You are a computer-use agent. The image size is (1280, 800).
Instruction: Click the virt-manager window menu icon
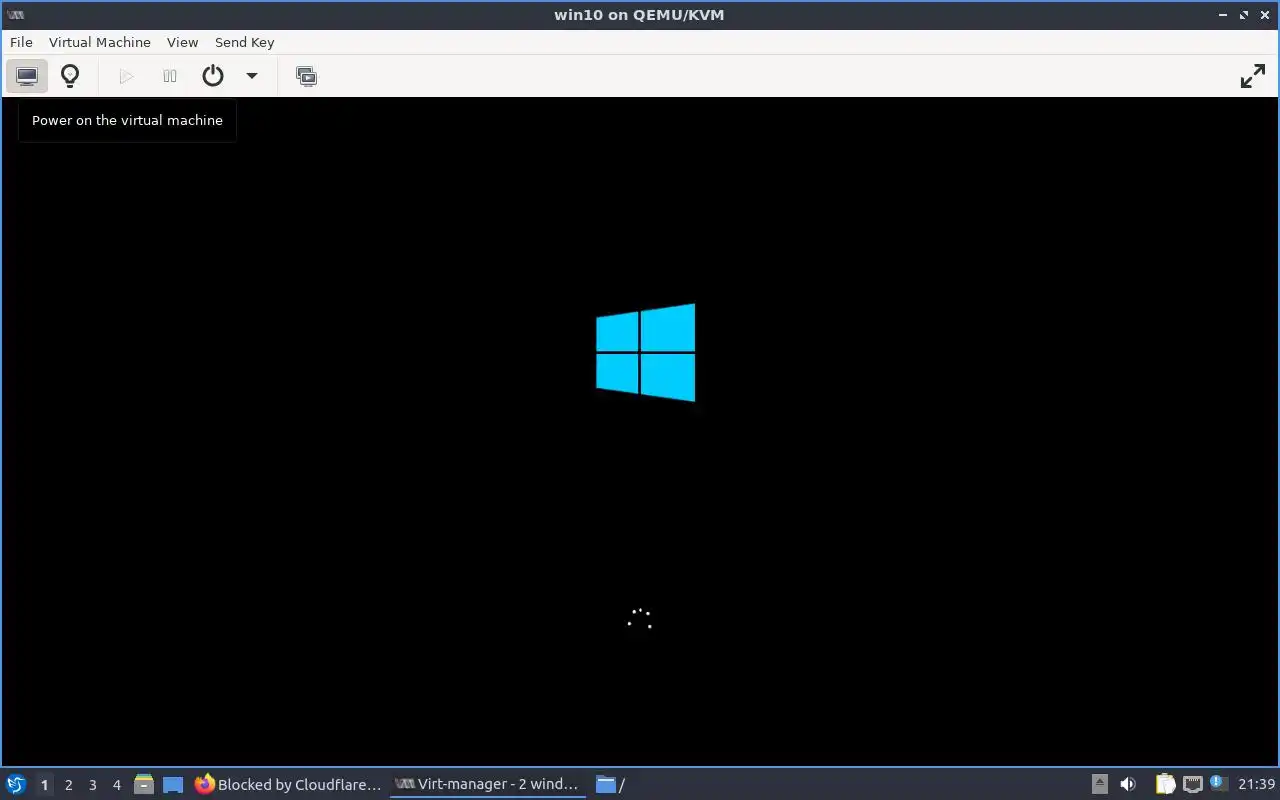tap(15, 14)
